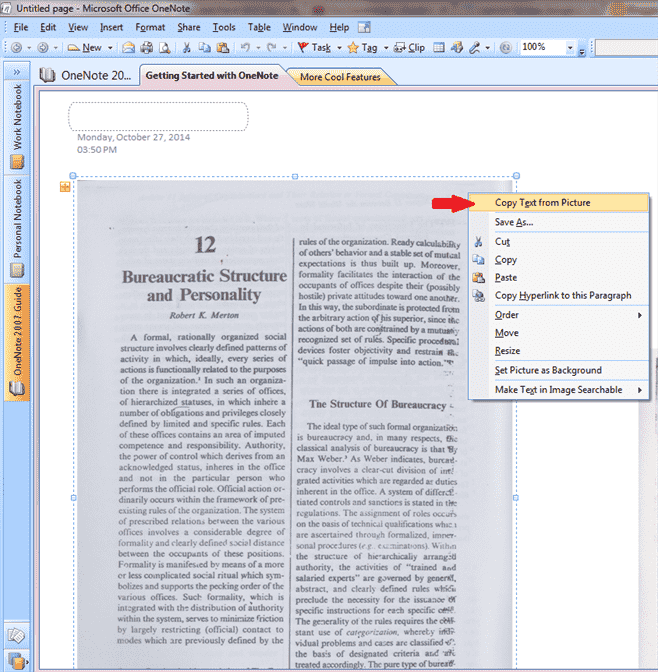Click the Insert Table toolbar icon
658x672 pixels.
pyautogui.click(x=439, y=47)
